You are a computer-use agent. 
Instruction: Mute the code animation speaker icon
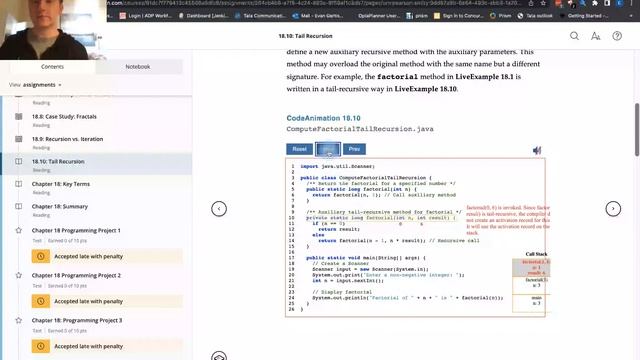click(x=537, y=151)
